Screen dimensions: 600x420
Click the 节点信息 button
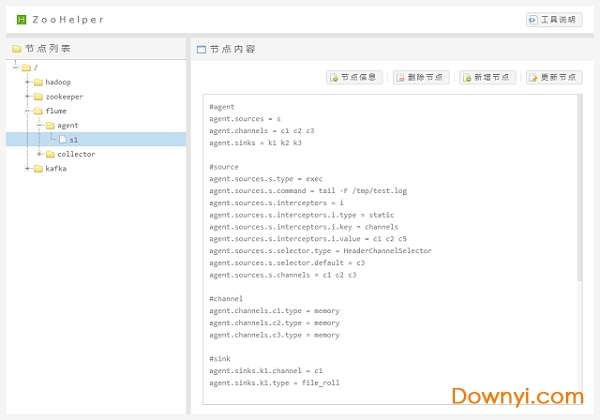pos(354,77)
